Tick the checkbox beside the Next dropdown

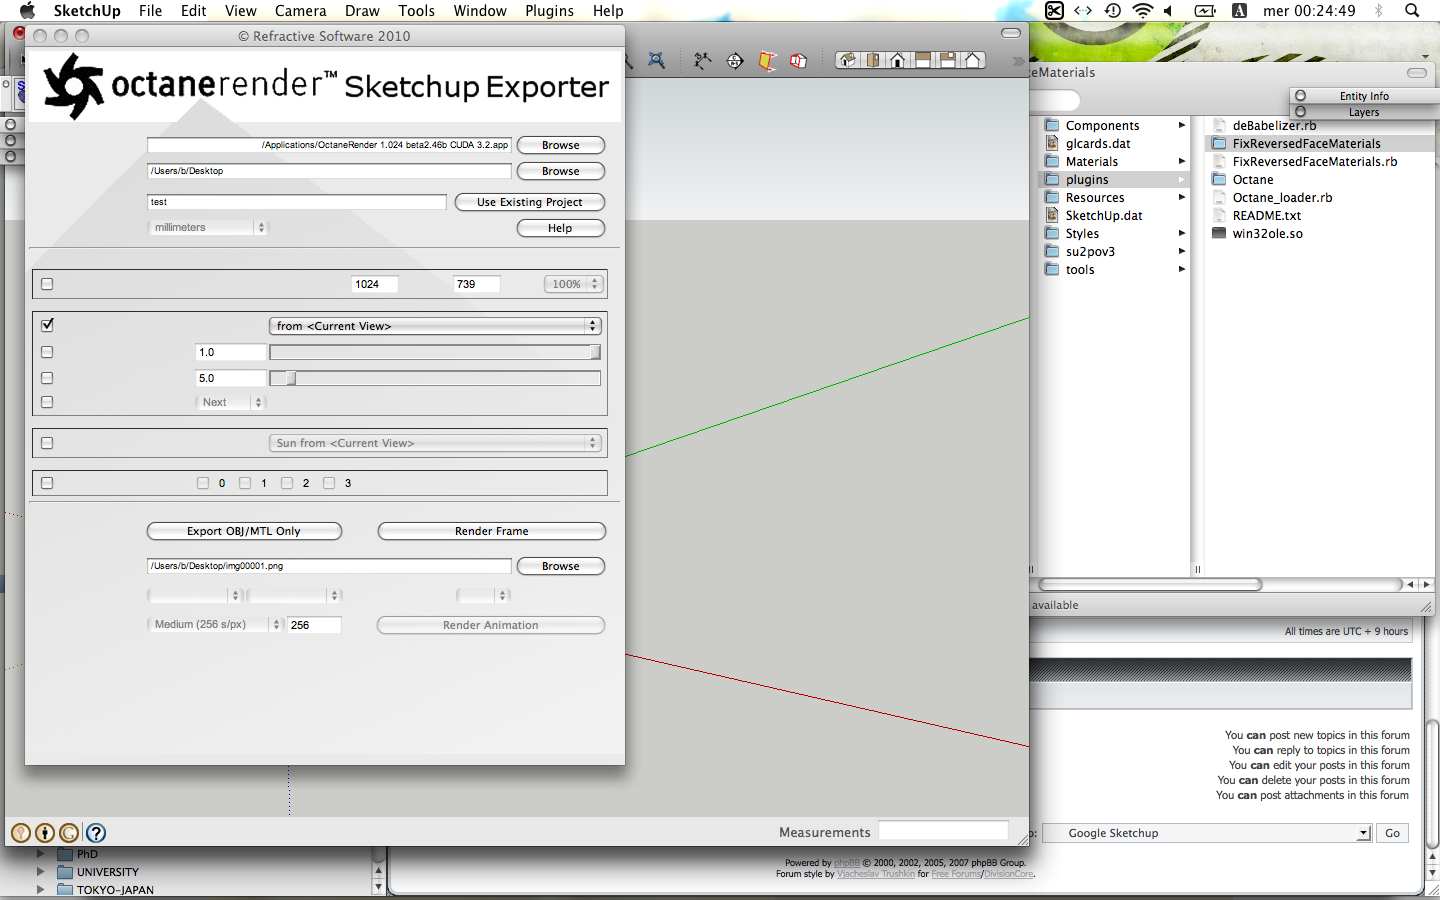pyautogui.click(x=47, y=402)
